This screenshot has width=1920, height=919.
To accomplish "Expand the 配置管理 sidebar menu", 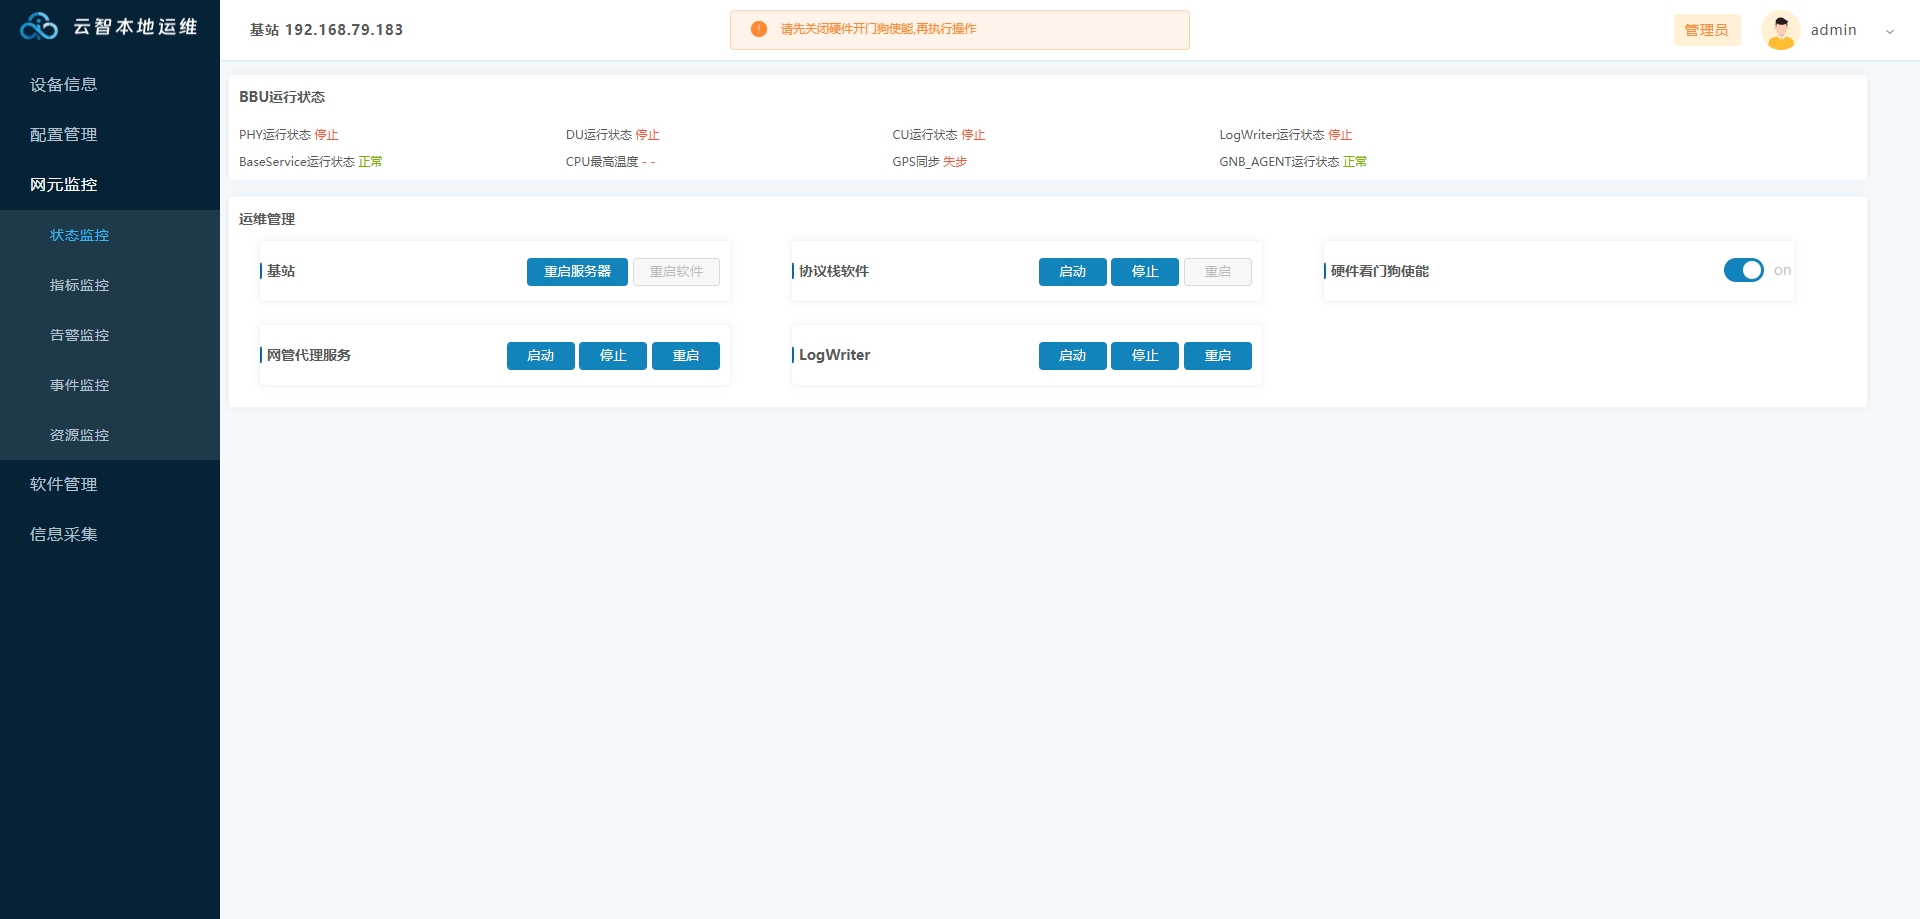I will 64,135.
